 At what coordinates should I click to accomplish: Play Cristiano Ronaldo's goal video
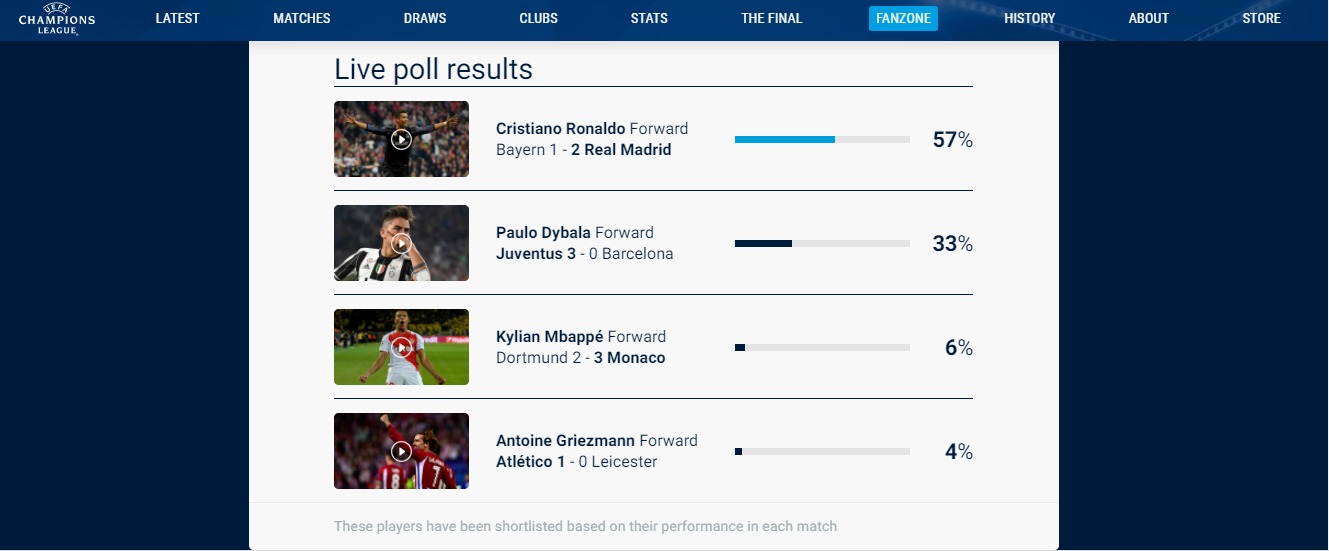point(401,139)
